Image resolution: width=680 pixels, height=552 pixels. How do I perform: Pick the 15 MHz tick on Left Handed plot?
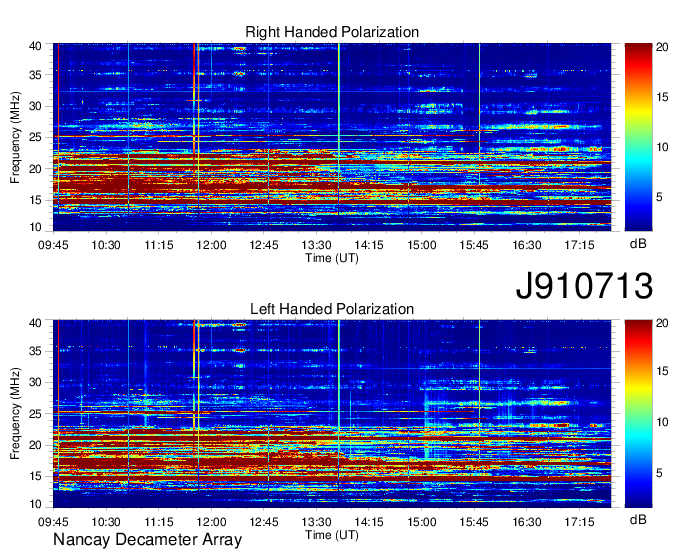pos(35,476)
